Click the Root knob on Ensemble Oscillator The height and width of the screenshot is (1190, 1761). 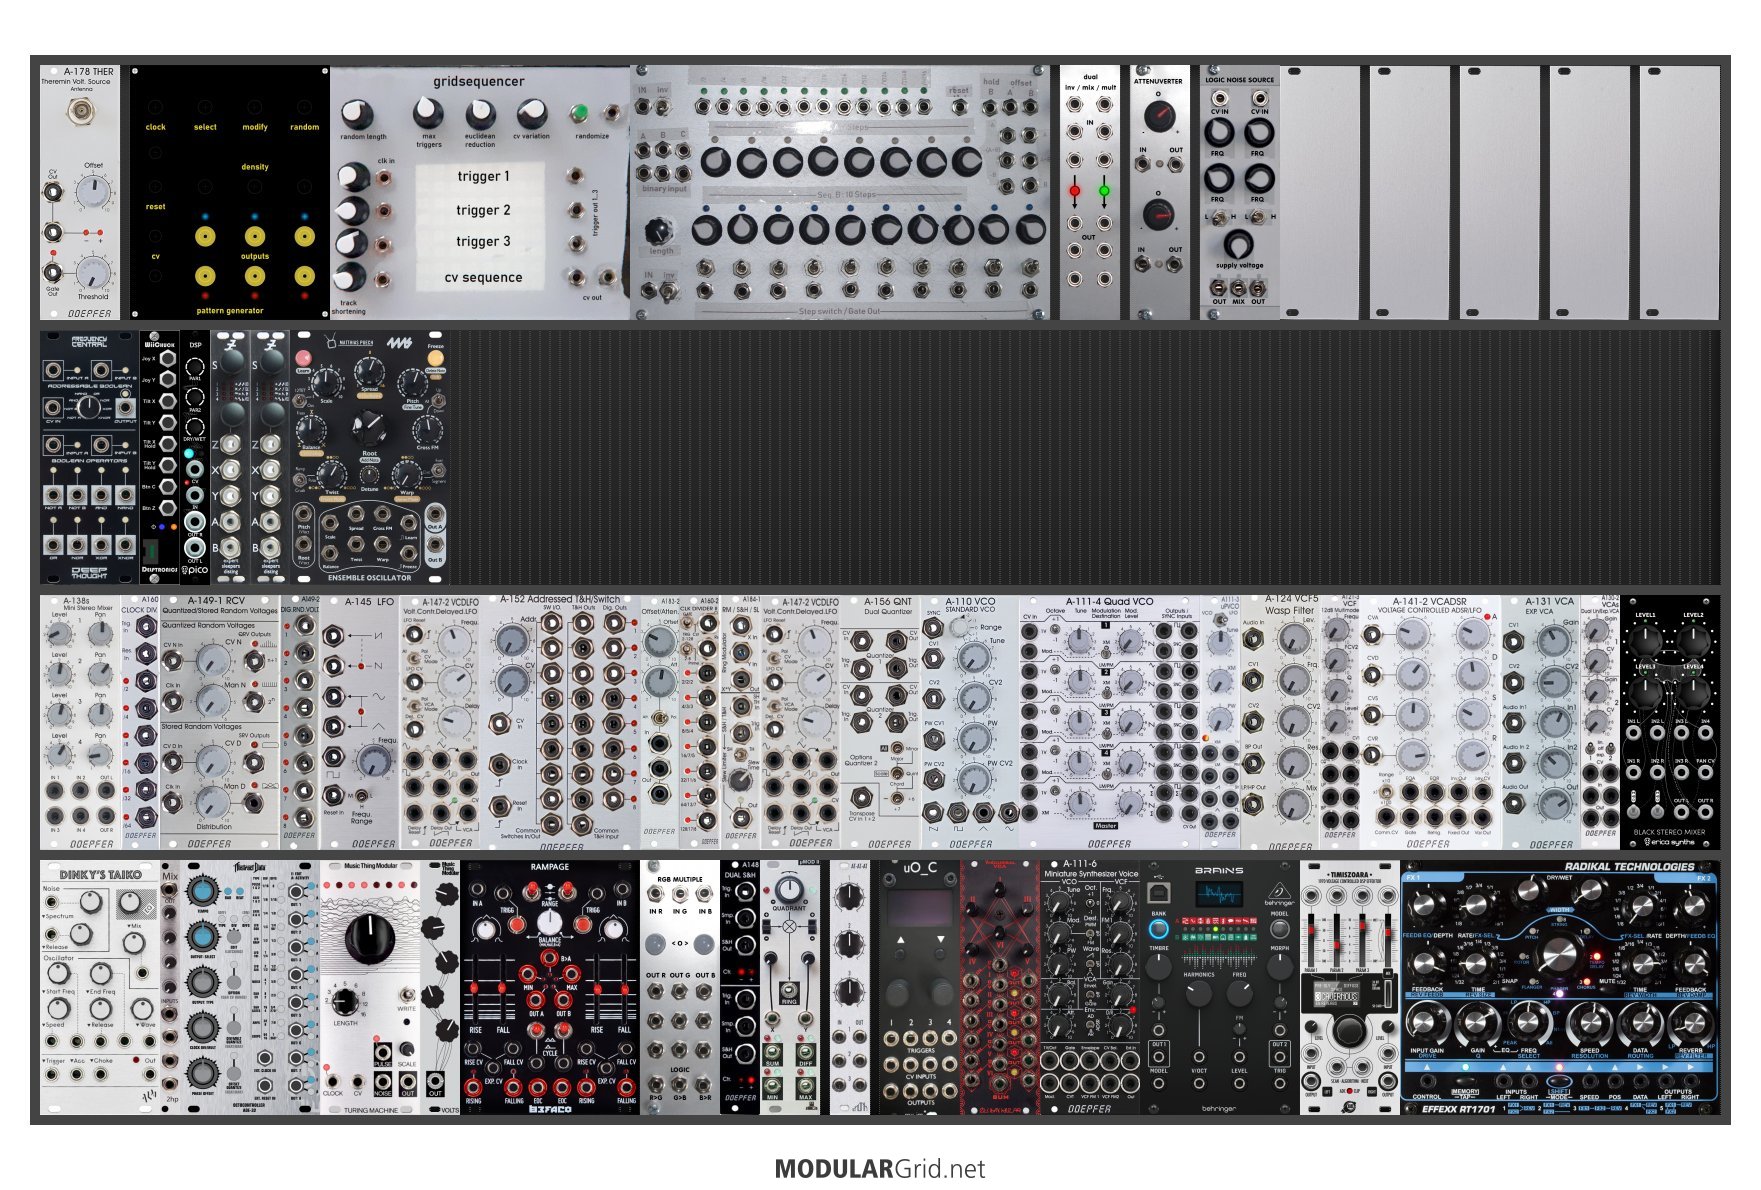[369, 428]
